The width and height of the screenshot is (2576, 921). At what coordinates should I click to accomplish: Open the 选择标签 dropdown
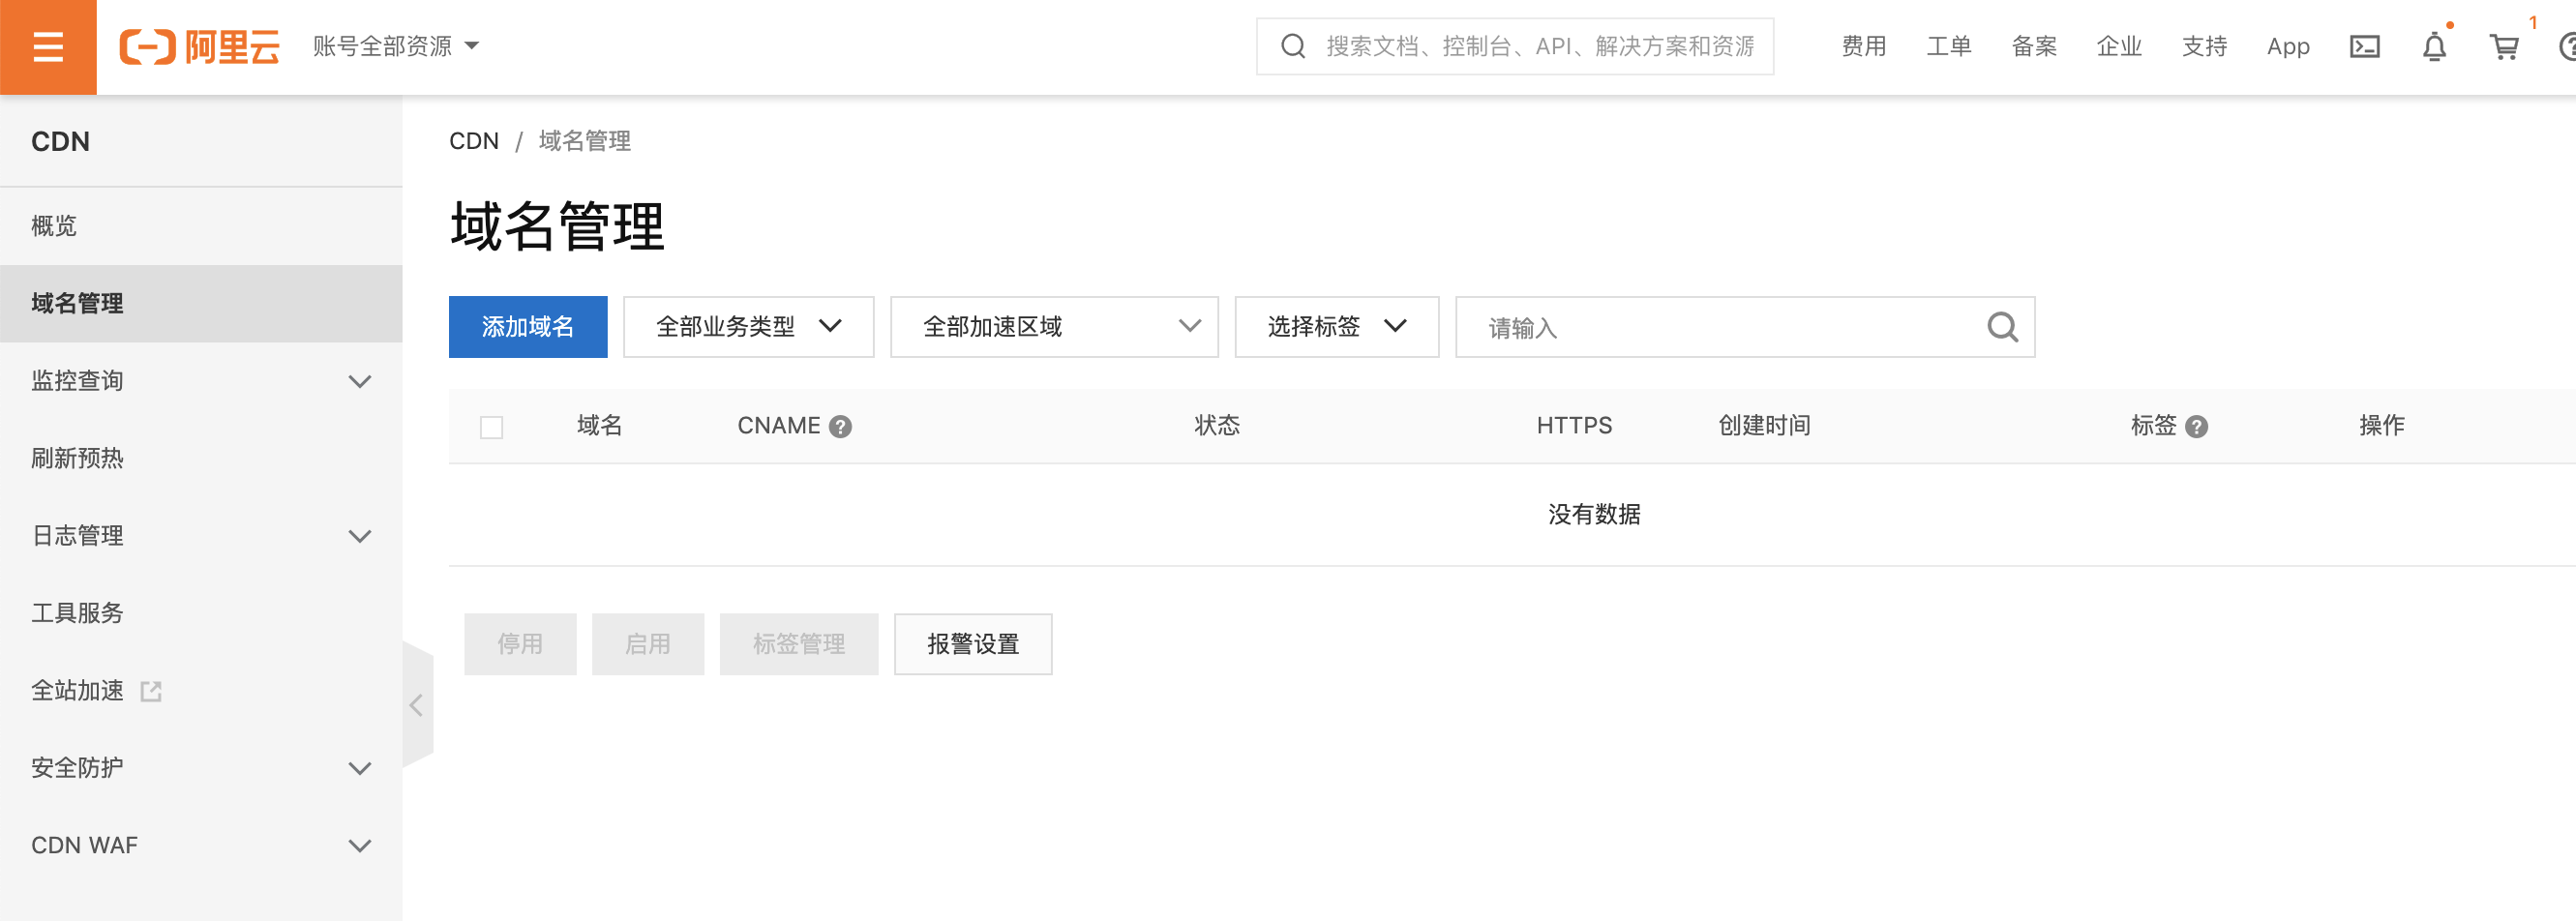(x=1336, y=327)
